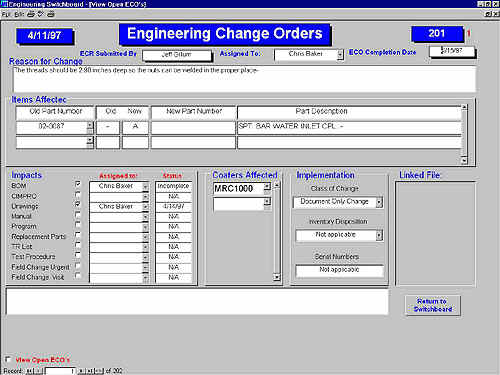The width and height of the screenshot is (500, 375).
Task: Open the Edit menu
Action: click(x=19, y=14)
